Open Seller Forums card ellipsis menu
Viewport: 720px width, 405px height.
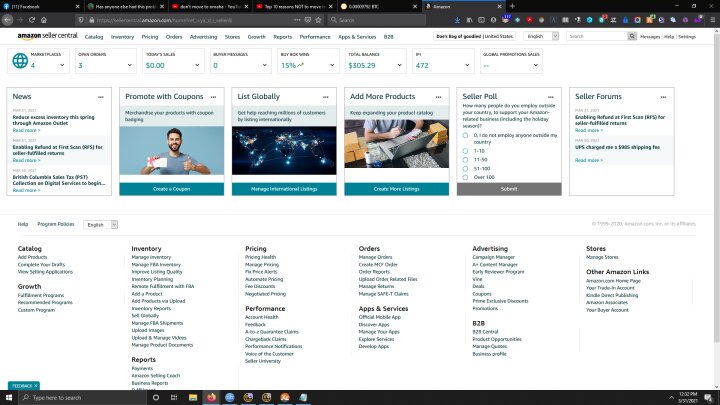click(664, 97)
